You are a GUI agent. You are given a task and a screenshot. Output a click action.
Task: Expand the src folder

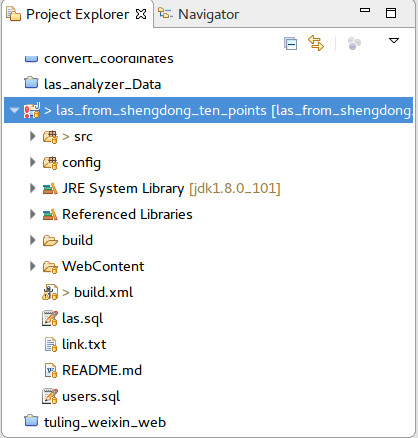point(32,136)
